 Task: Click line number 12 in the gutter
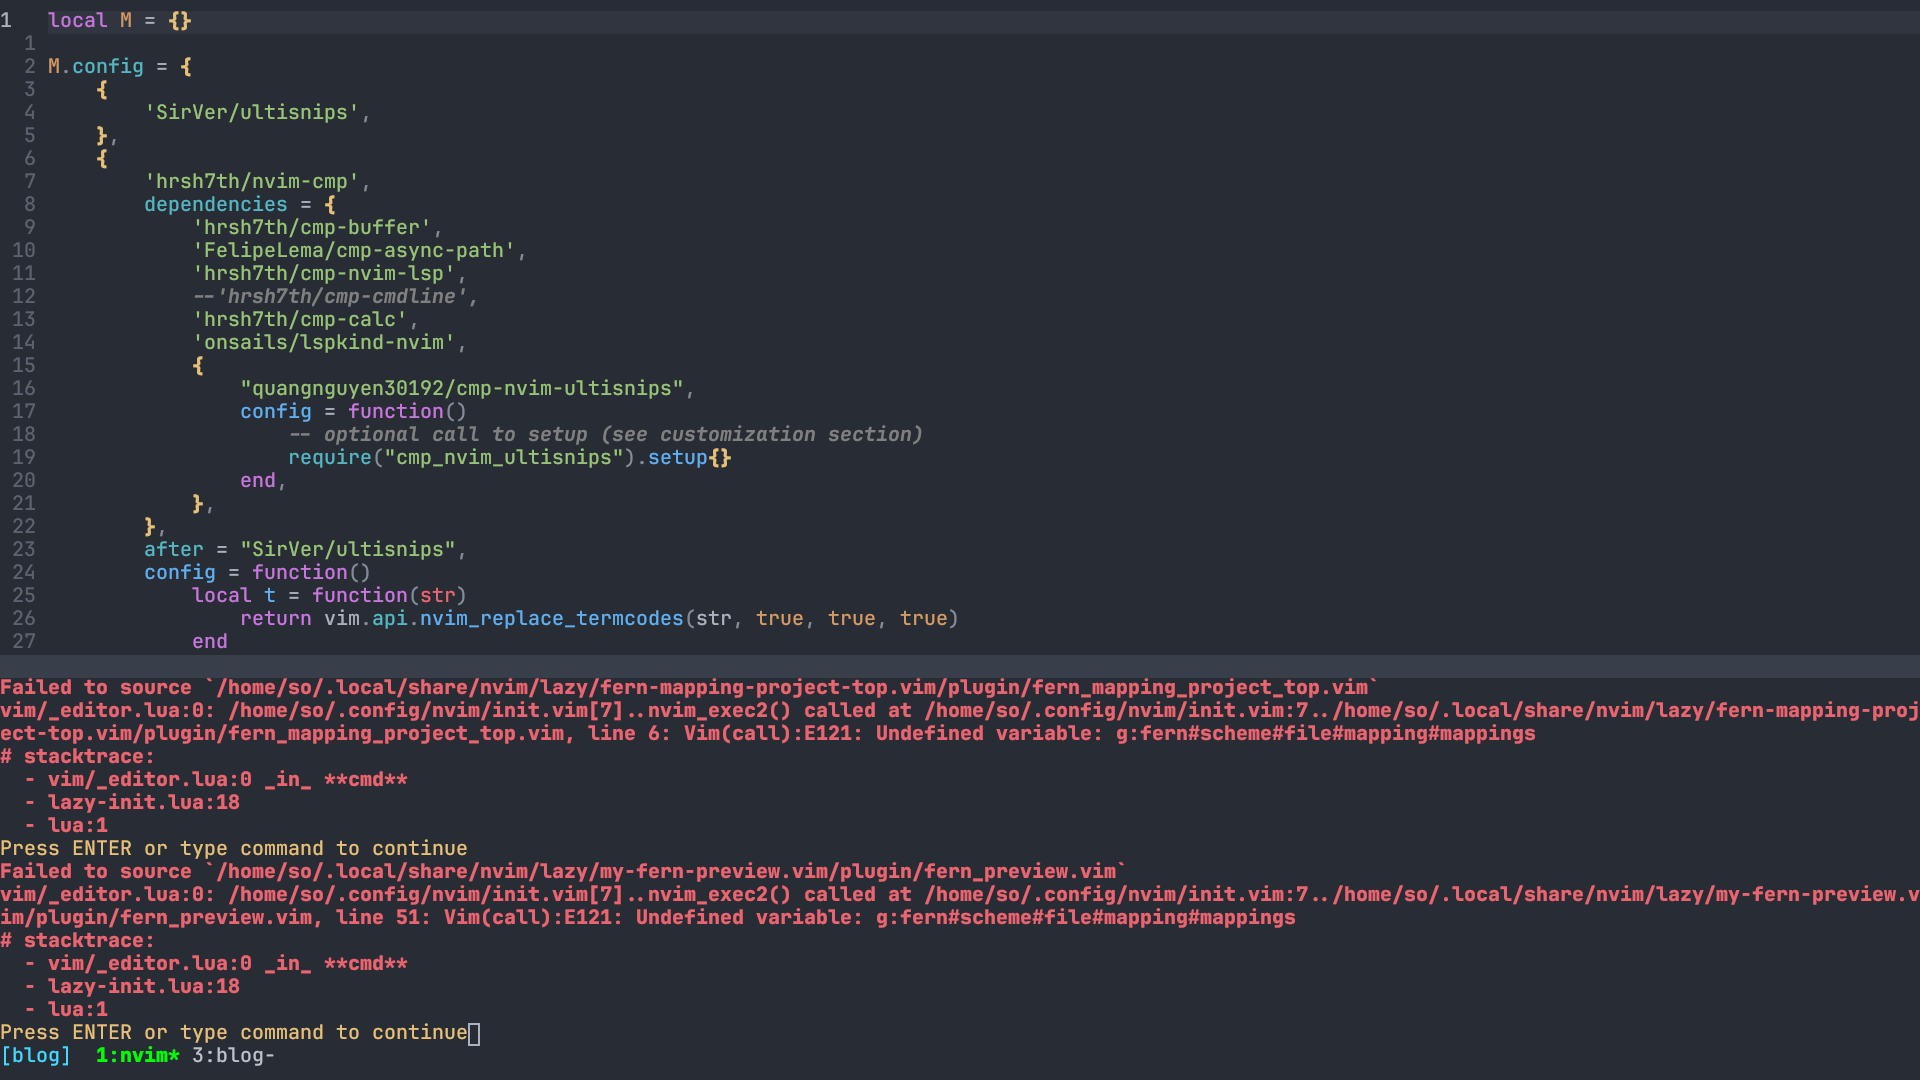click(x=24, y=296)
